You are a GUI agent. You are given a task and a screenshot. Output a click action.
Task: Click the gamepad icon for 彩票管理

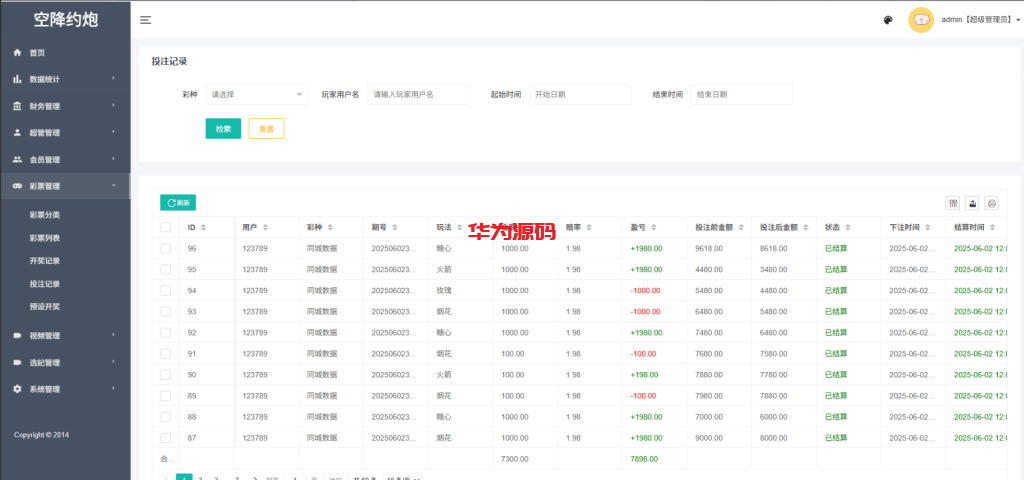click(x=18, y=186)
